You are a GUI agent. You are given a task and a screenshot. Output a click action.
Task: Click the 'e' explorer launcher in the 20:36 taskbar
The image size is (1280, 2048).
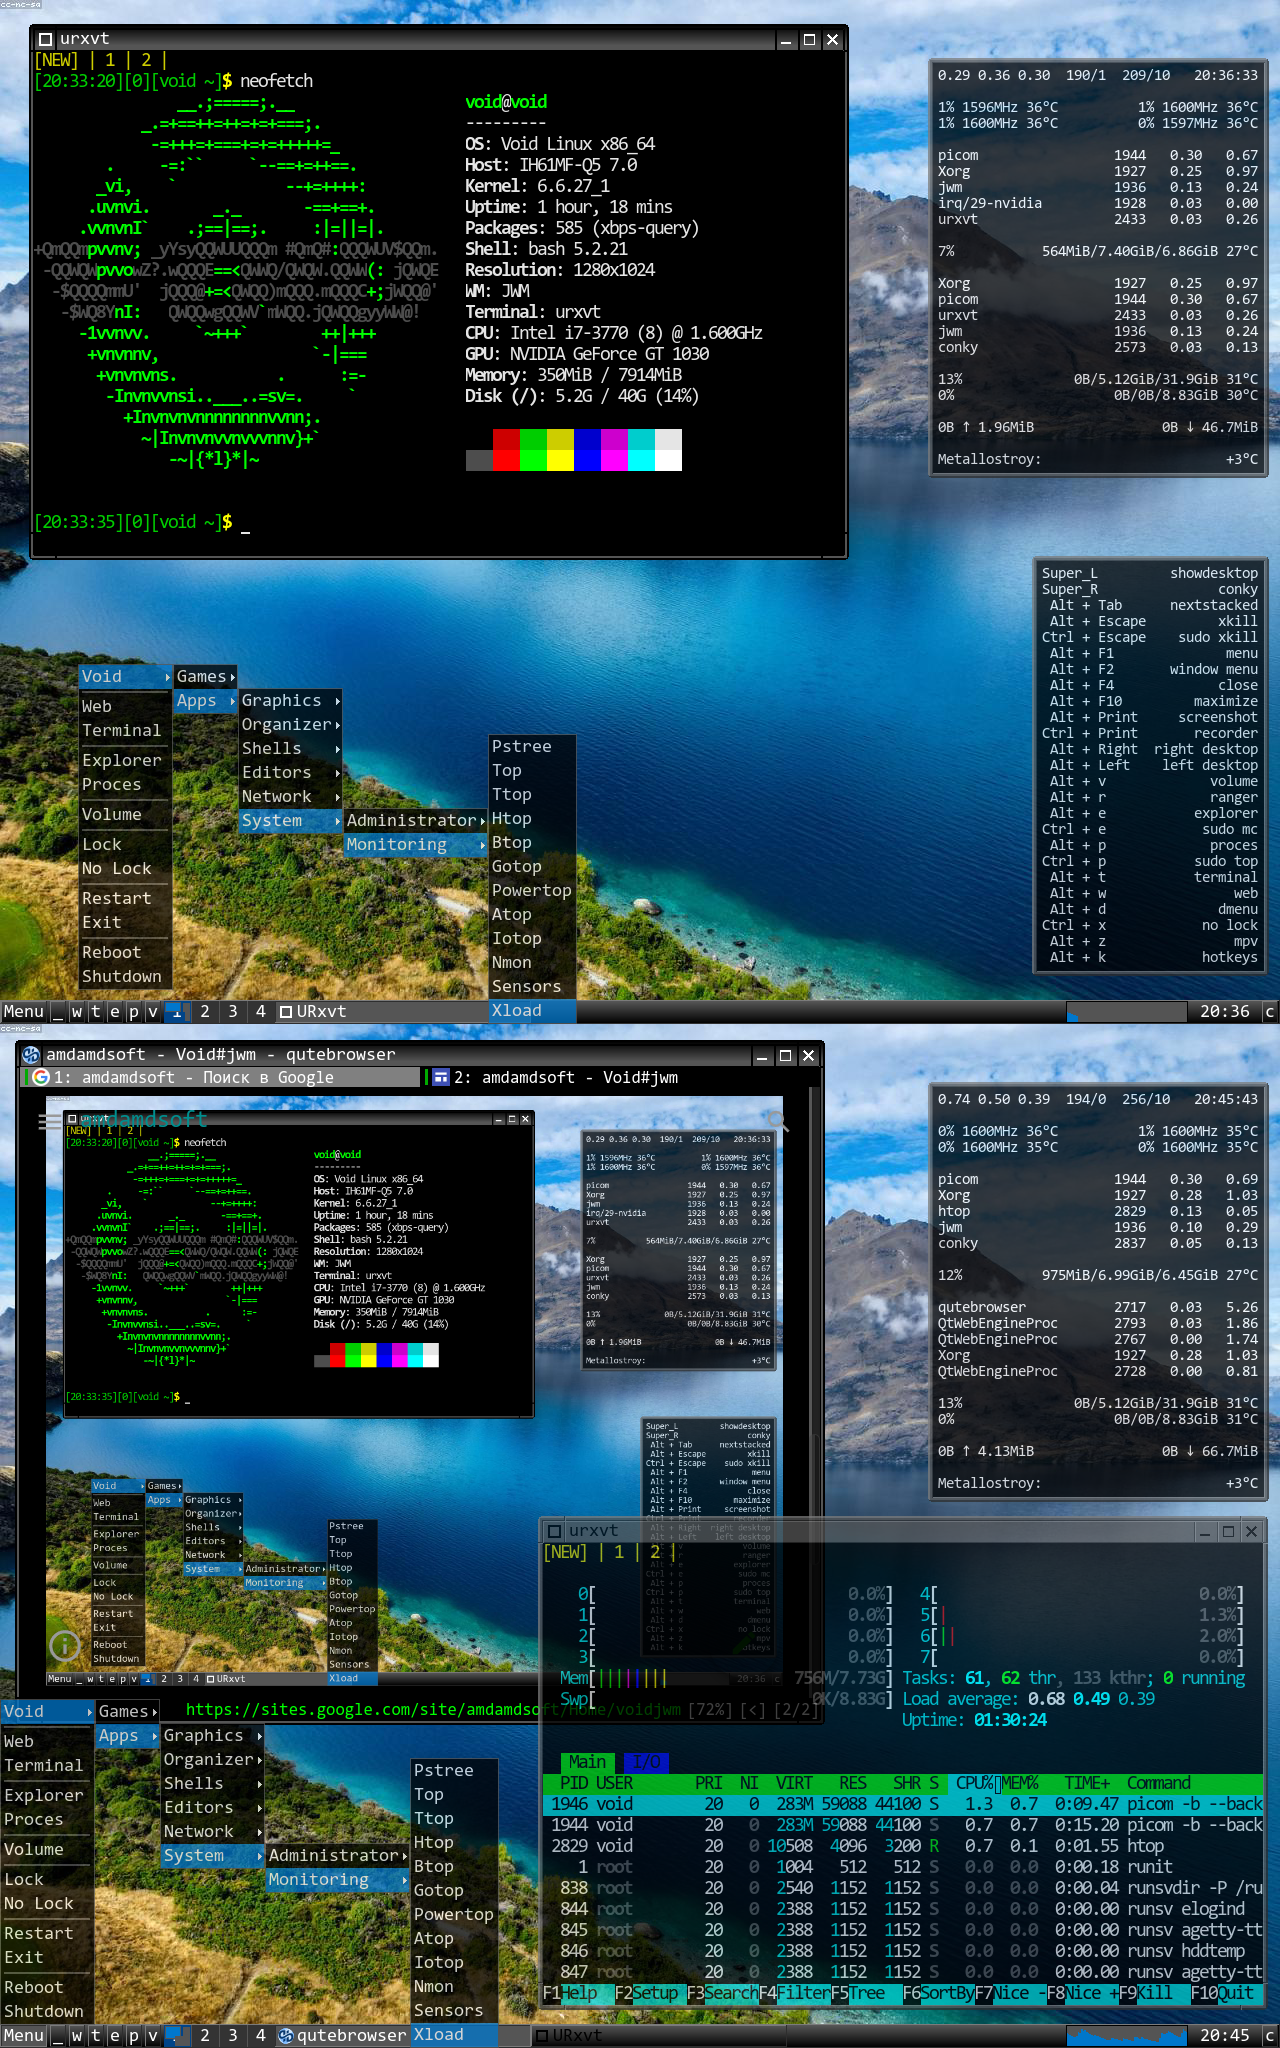coord(115,1011)
